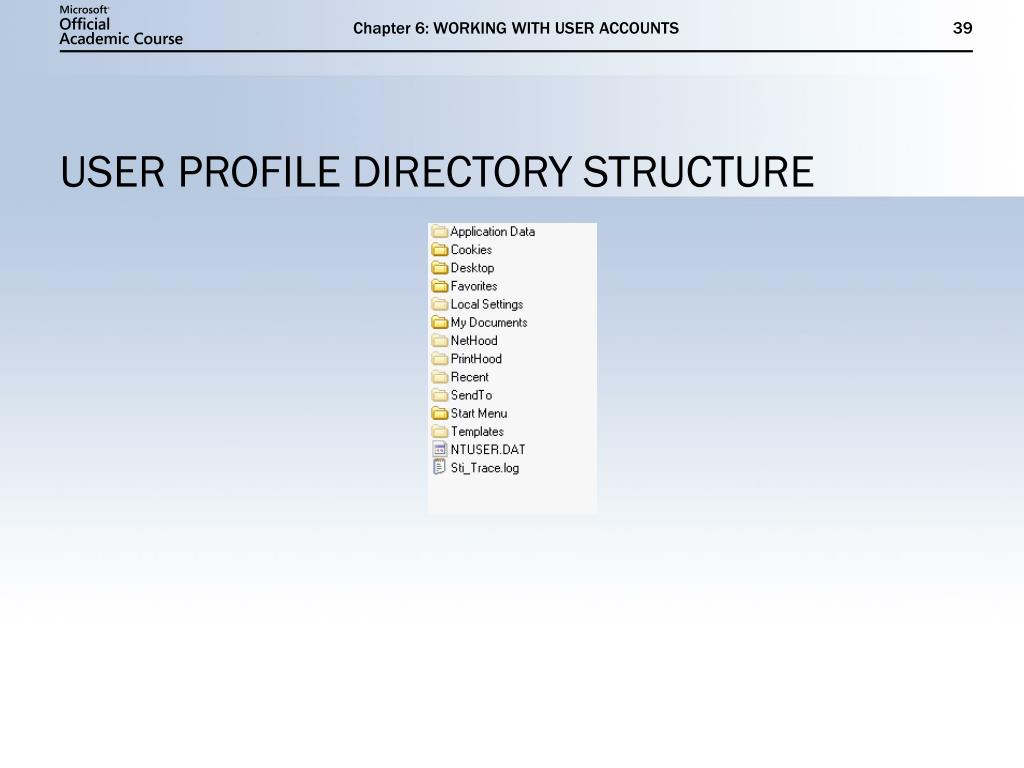Select the 'NetHood' label
This screenshot has height=768, width=1024.
[473, 340]
